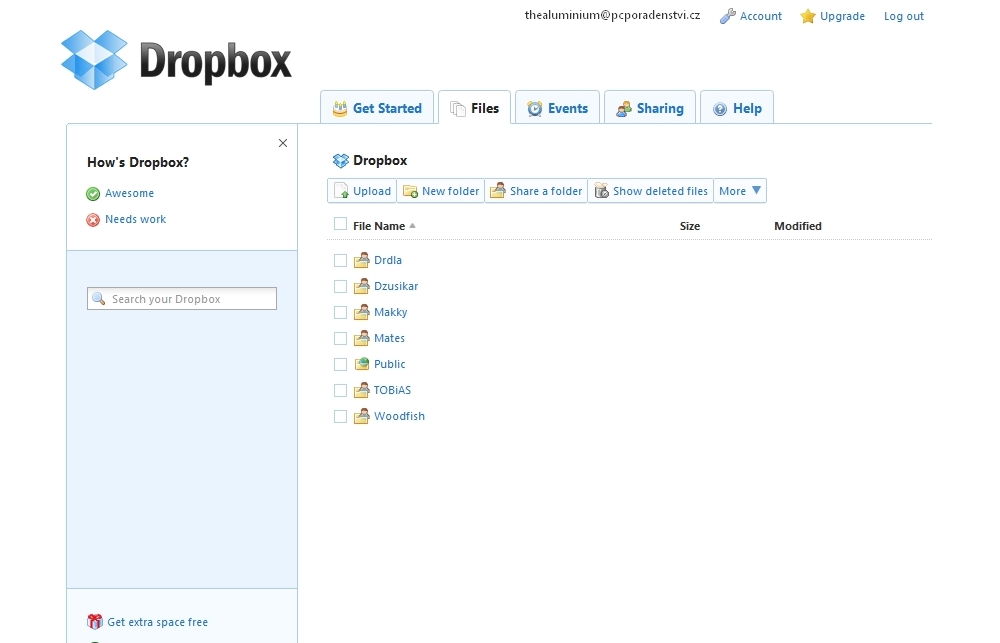Image resolution: width=1000 pixels, height=643 pixels.
Task: Click the Files tab pages icon
Action: coord(458,109)
